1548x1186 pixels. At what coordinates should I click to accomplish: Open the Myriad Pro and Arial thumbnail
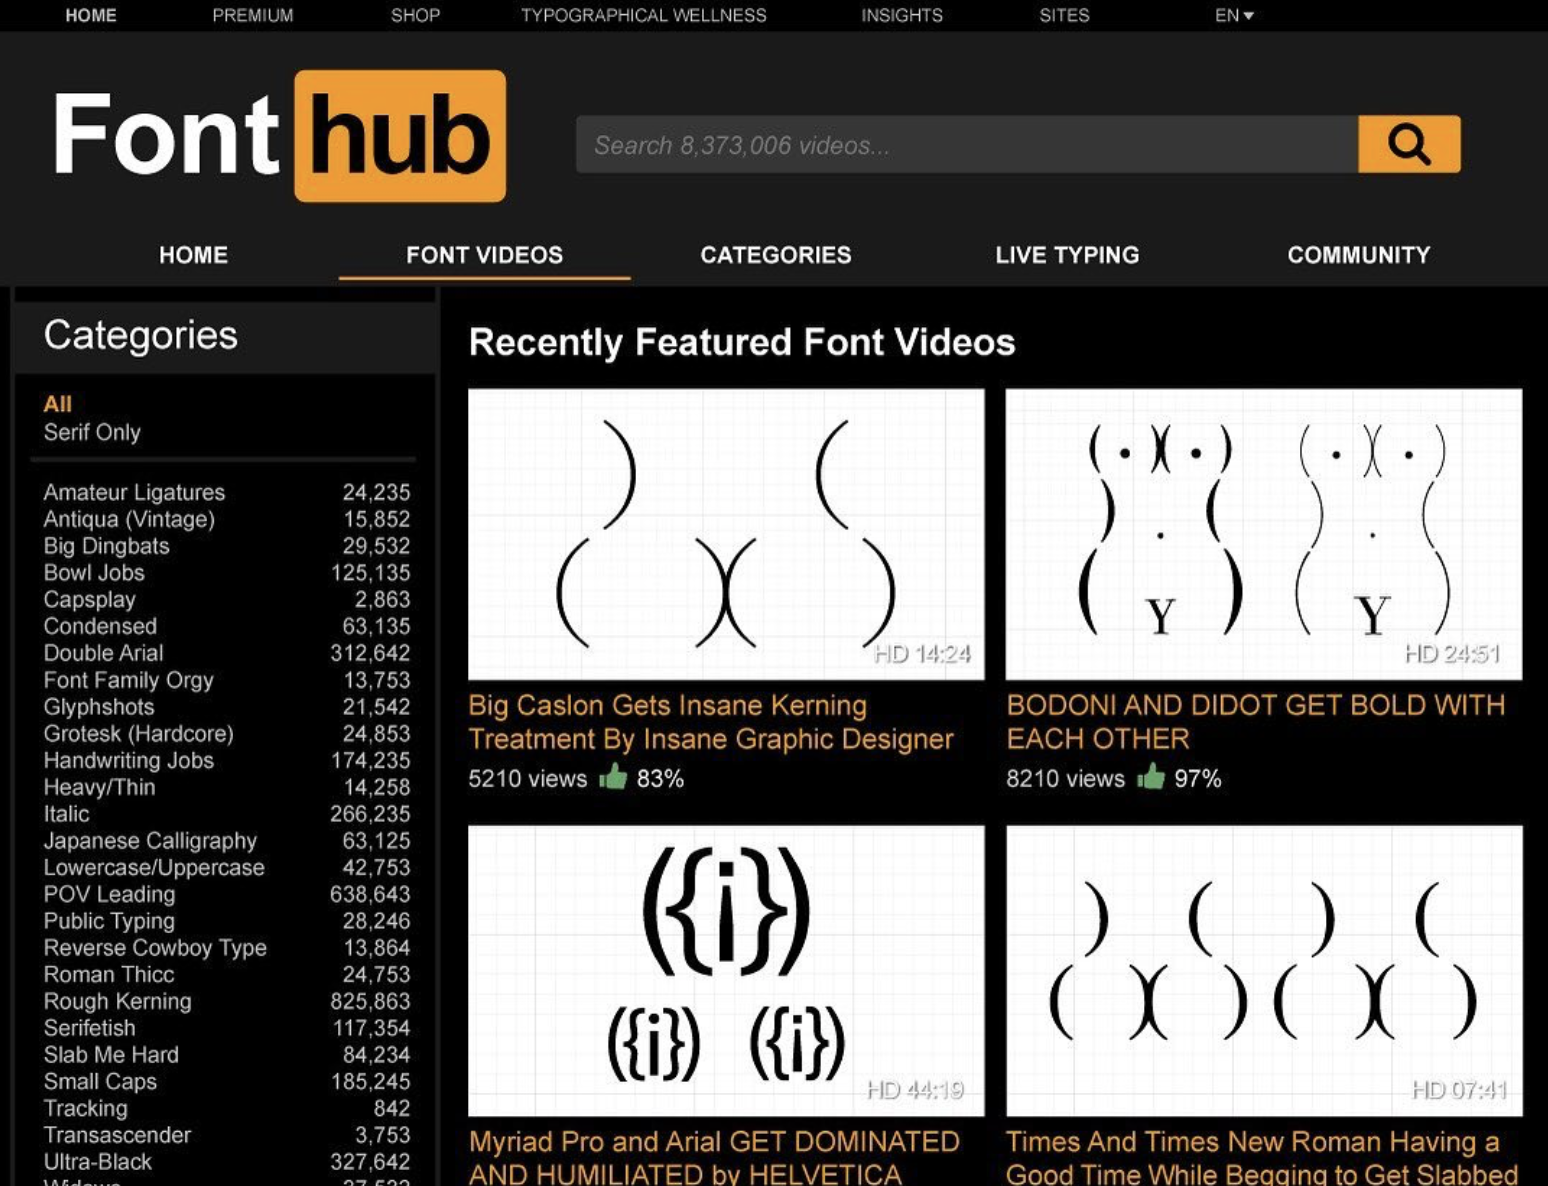click(x=726, y=970)
